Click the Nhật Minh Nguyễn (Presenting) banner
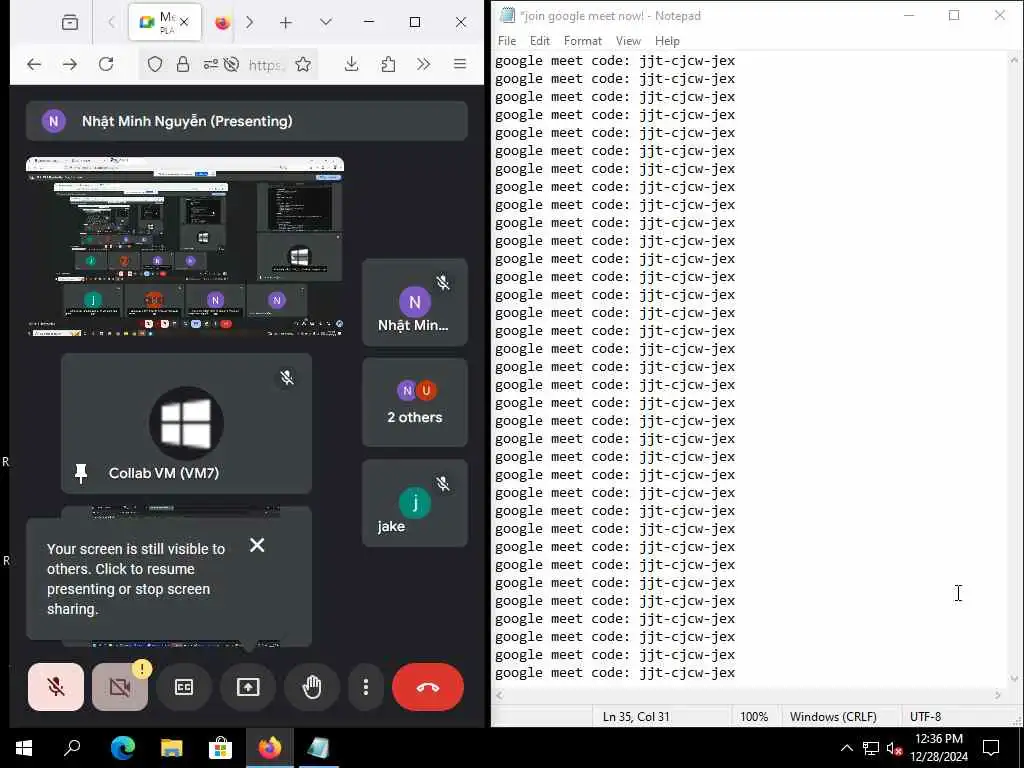Screen dimensions: 1024x768 pos(247,121)
